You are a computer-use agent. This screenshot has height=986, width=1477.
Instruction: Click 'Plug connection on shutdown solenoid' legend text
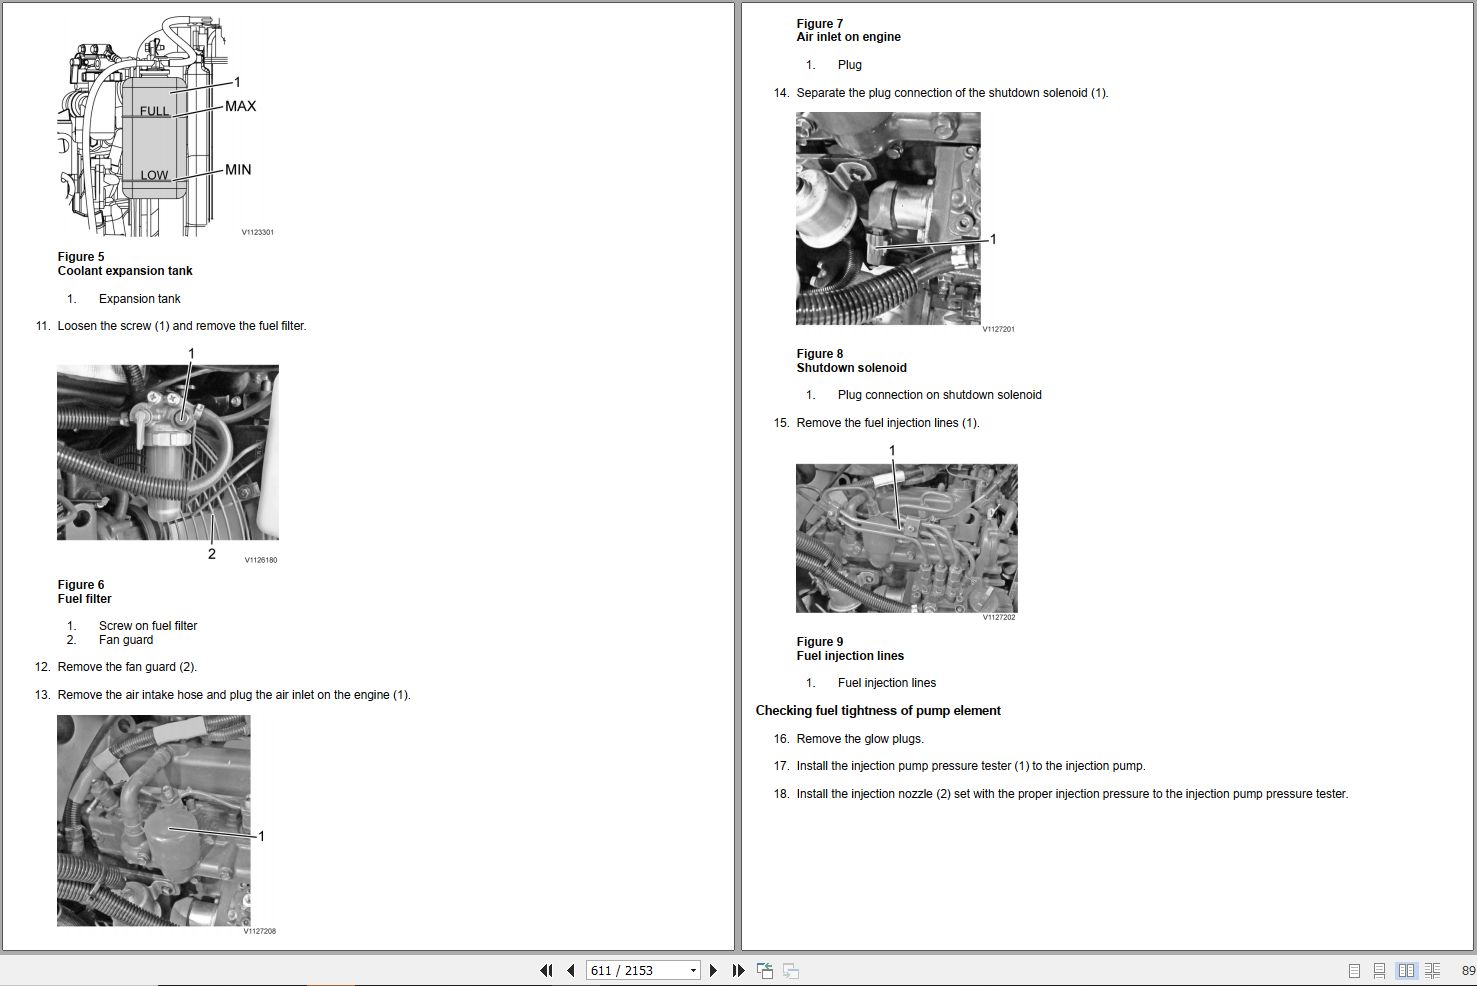pos(940,395)
